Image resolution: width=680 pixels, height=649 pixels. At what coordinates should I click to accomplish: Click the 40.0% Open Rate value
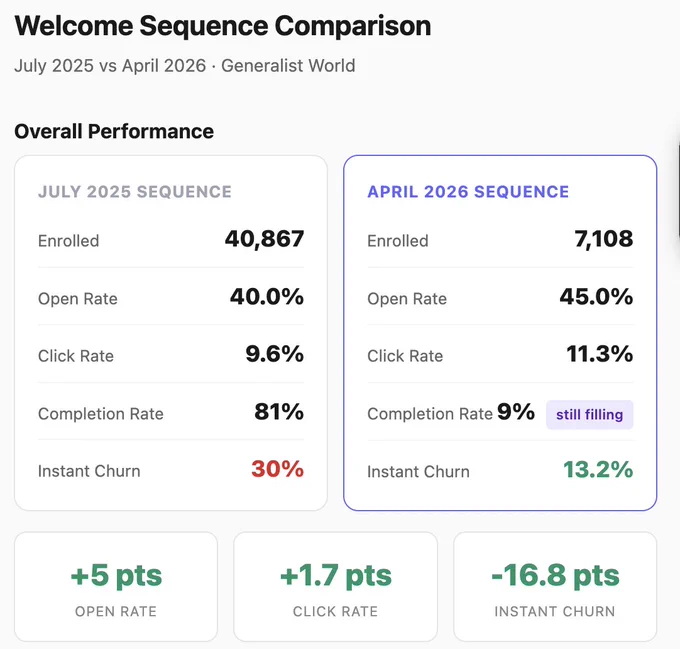(x=267, y=297)
